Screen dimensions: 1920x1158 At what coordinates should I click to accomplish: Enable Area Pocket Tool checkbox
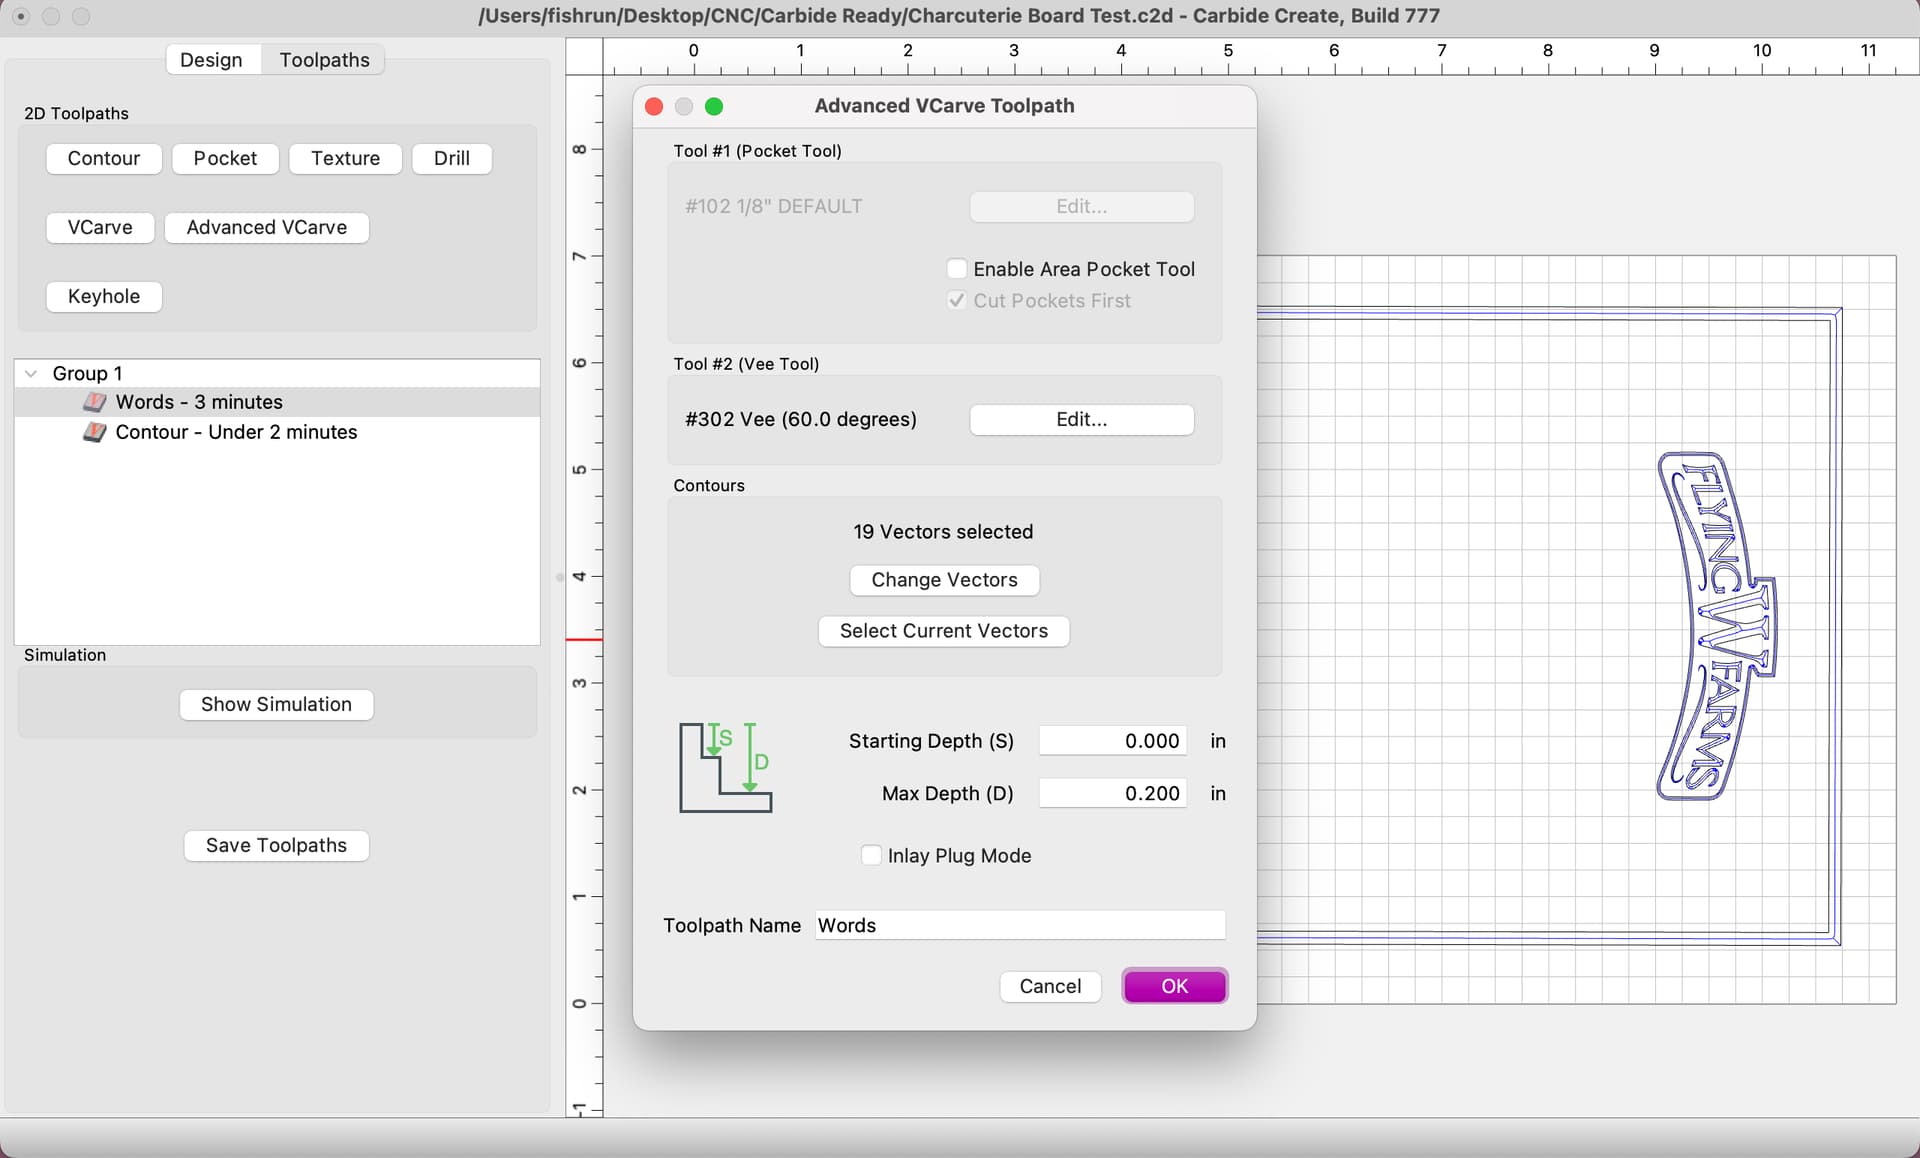click(957, 269)
